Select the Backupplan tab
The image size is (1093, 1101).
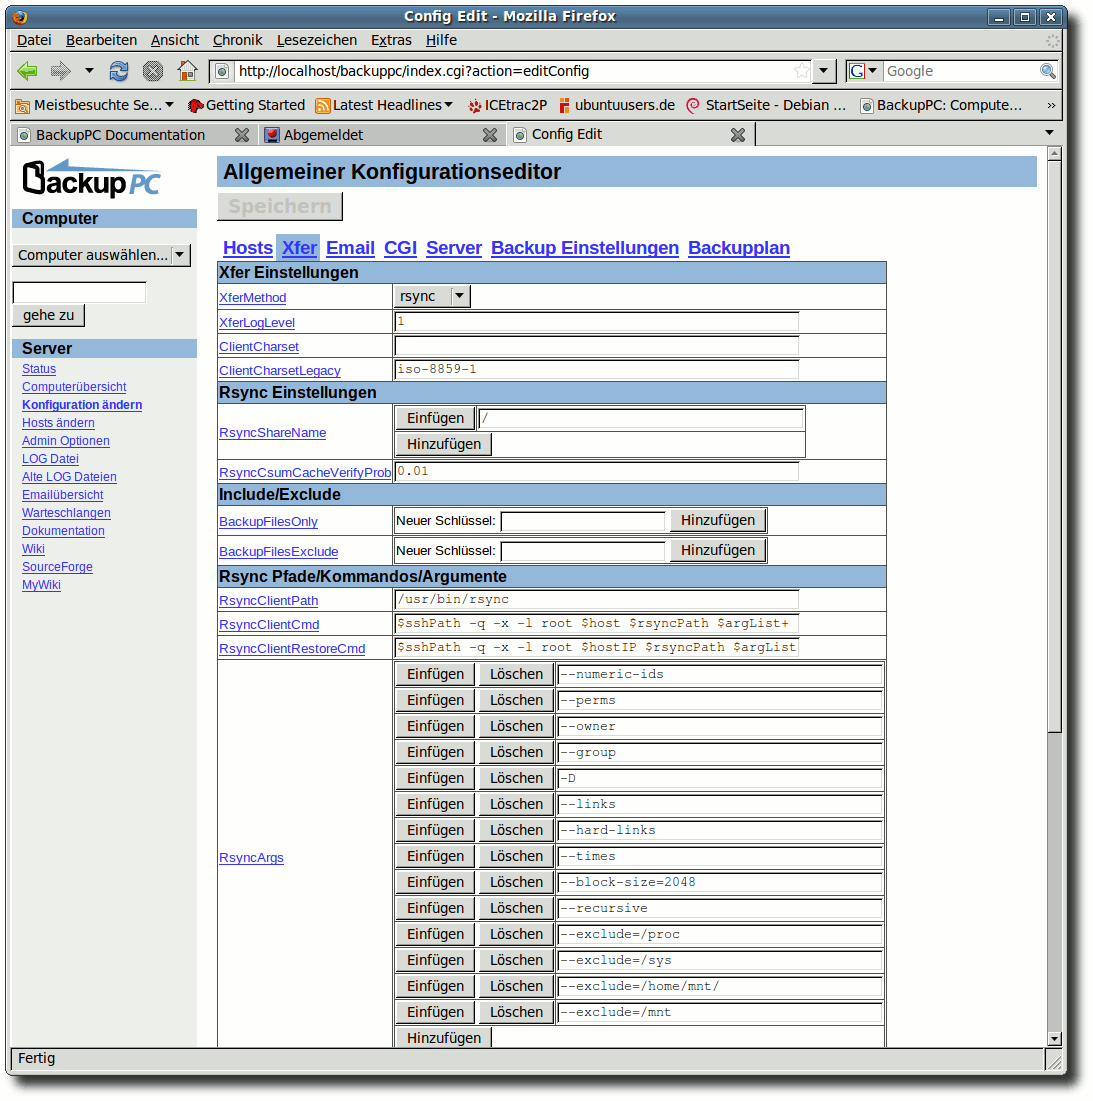click(738, 248)
